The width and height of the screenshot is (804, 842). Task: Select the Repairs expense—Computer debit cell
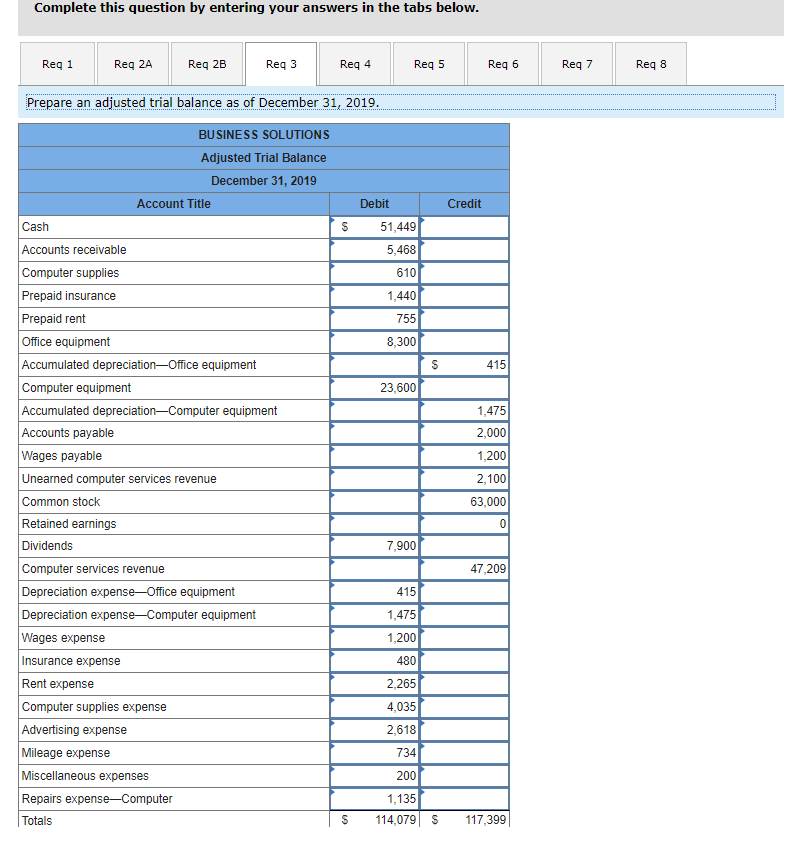point(374,798)
